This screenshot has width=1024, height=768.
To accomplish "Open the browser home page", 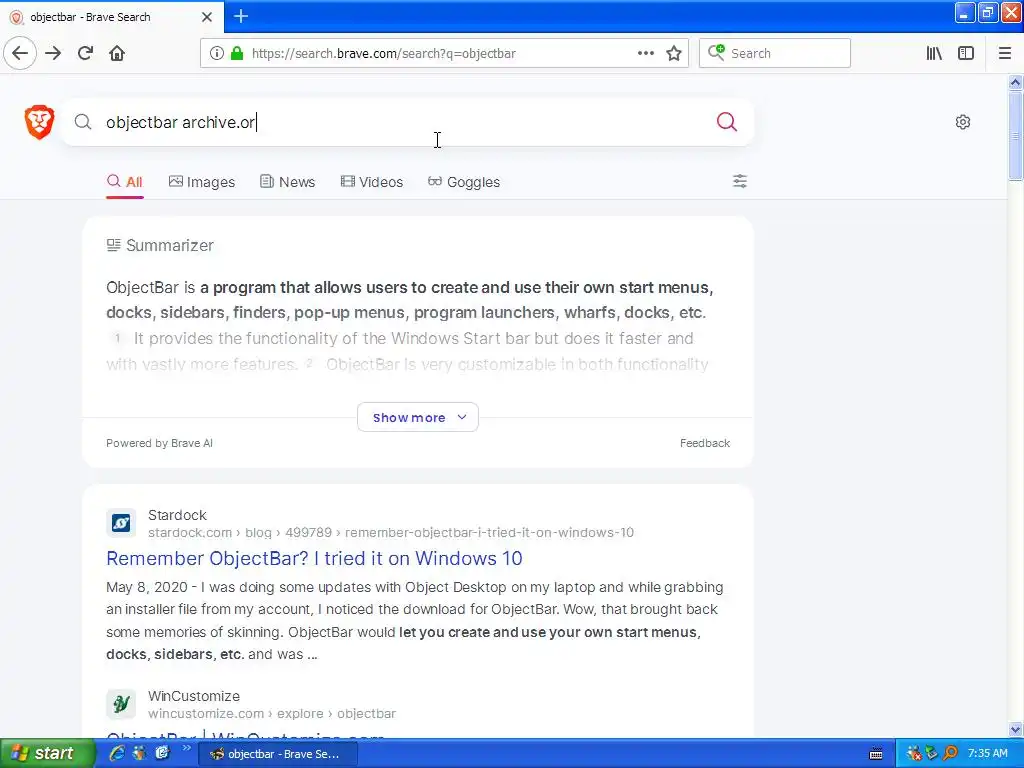I will [x=117, y=53].
